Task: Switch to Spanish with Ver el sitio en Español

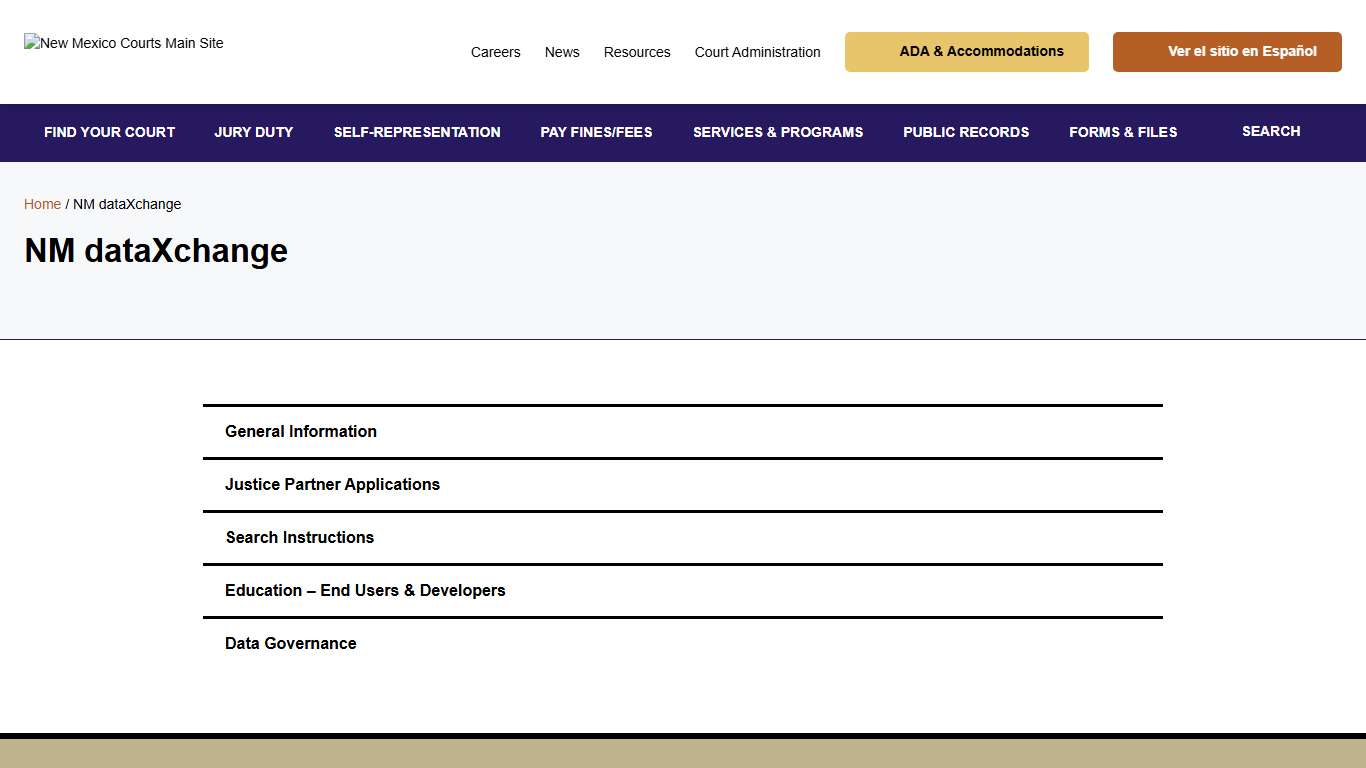Action: point(1227,52)
